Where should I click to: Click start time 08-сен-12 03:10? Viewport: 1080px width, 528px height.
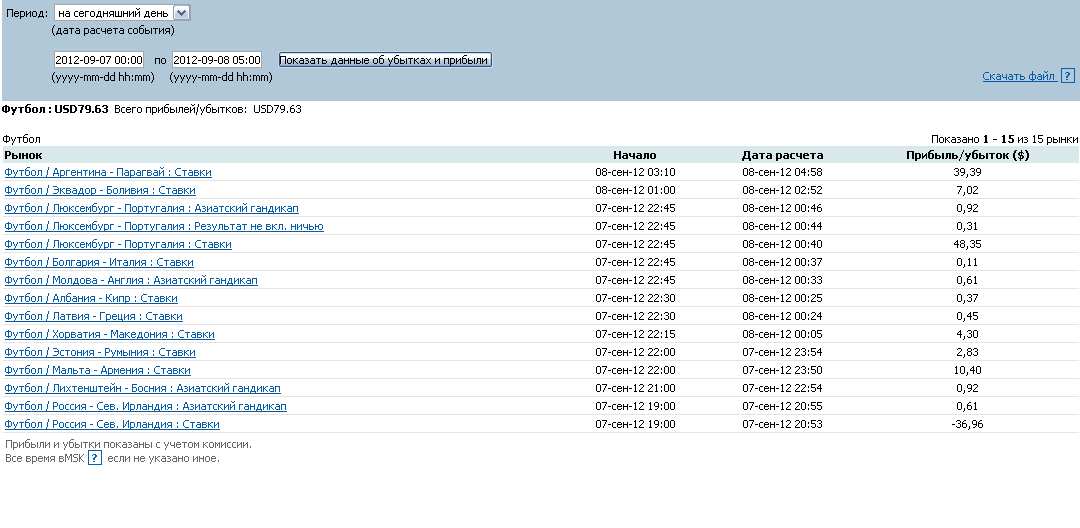pos(635,172)
